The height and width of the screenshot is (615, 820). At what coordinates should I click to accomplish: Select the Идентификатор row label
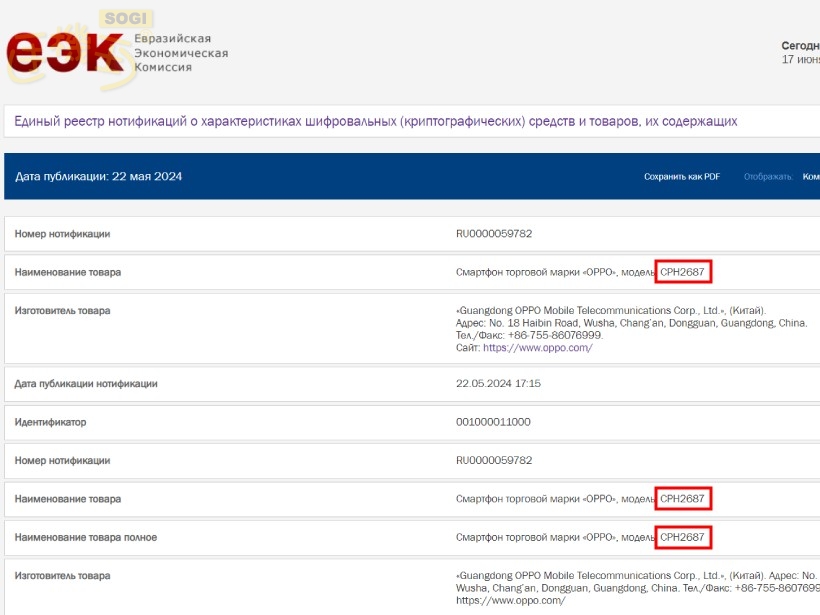(x=50, y=422)
